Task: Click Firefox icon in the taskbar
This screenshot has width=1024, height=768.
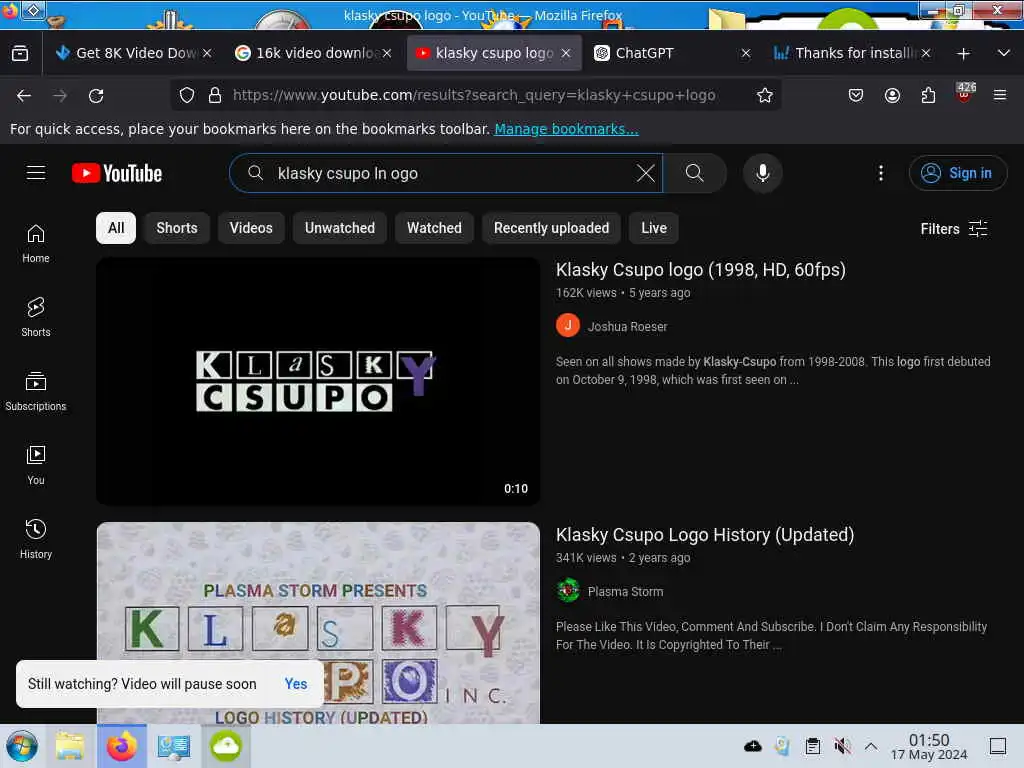Action: coord(121,746)
